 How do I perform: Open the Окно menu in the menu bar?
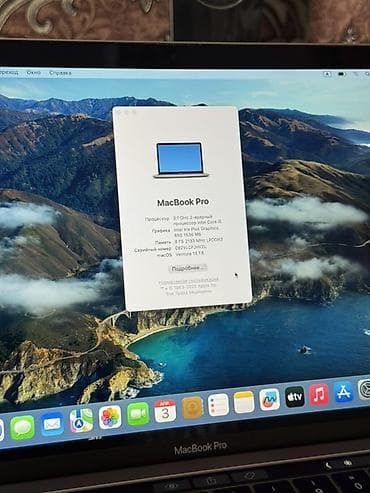pyautogui.click(x=34, y=72)
